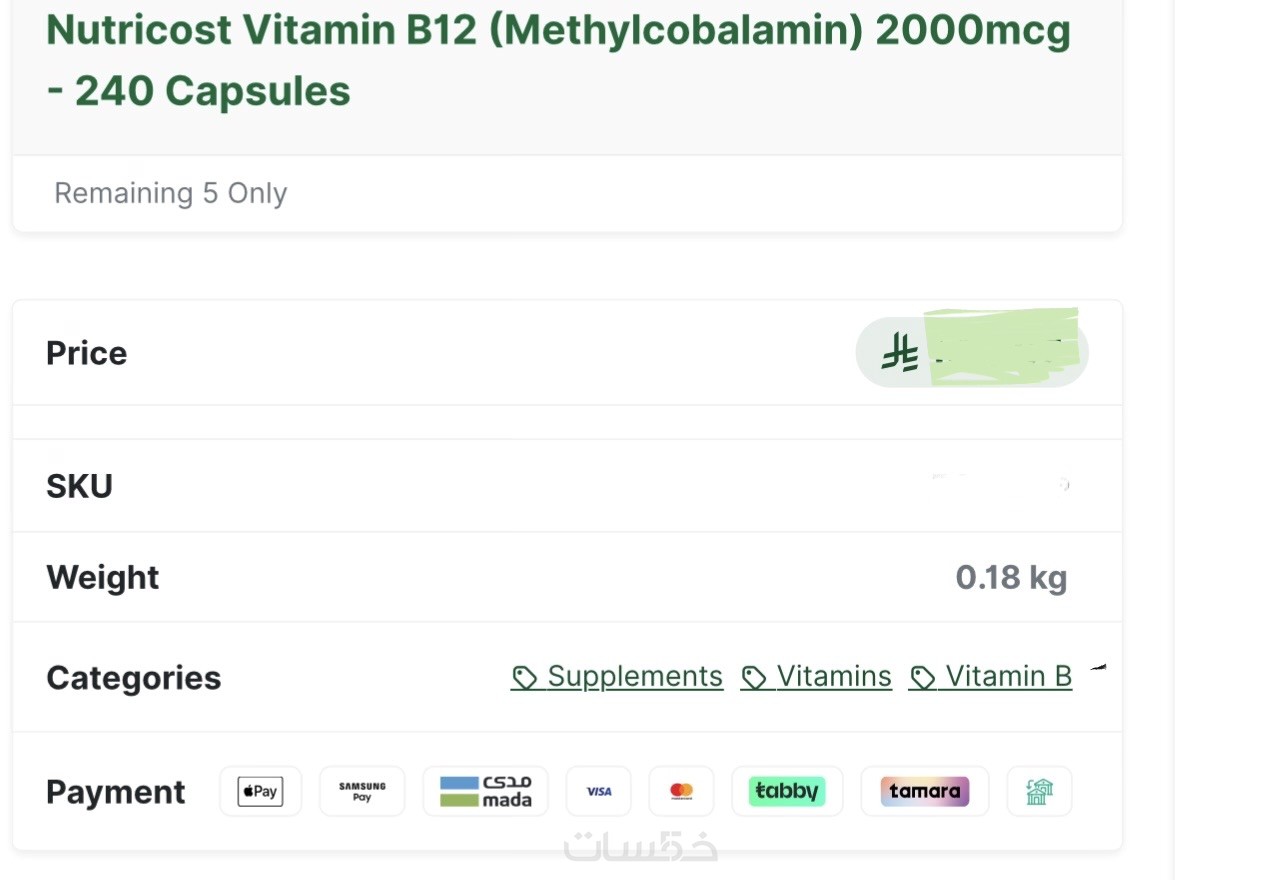Click the Price row label

(x=87, y=353)
